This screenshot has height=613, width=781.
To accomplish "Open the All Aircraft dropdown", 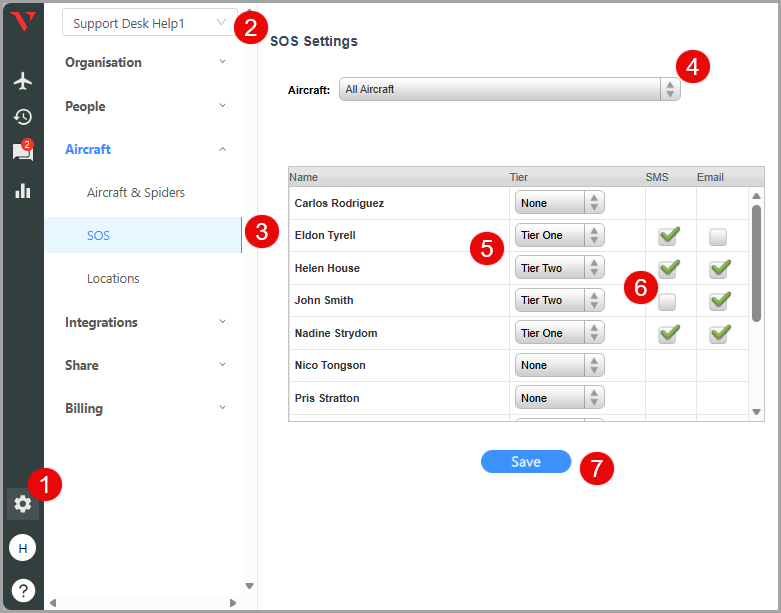I will 509,90.
